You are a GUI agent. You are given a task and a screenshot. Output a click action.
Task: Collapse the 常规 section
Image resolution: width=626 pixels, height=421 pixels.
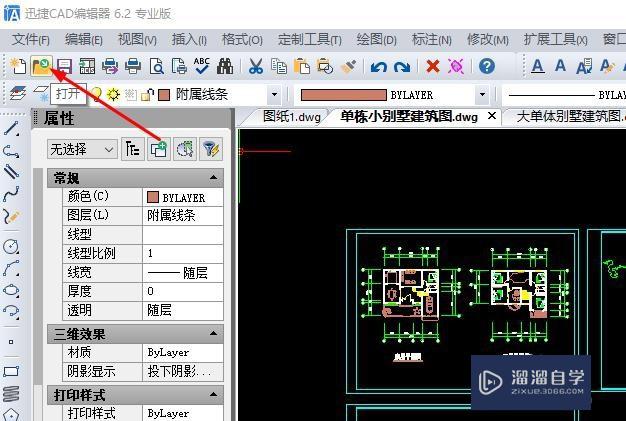[214, 177]
